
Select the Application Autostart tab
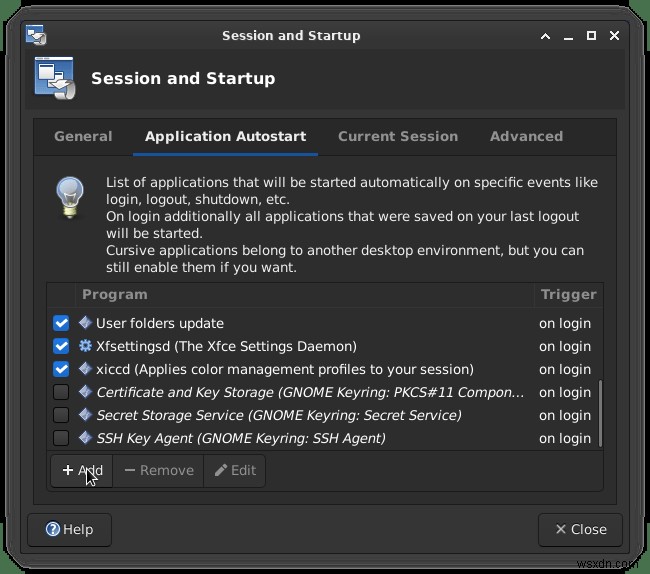[226, 136]
